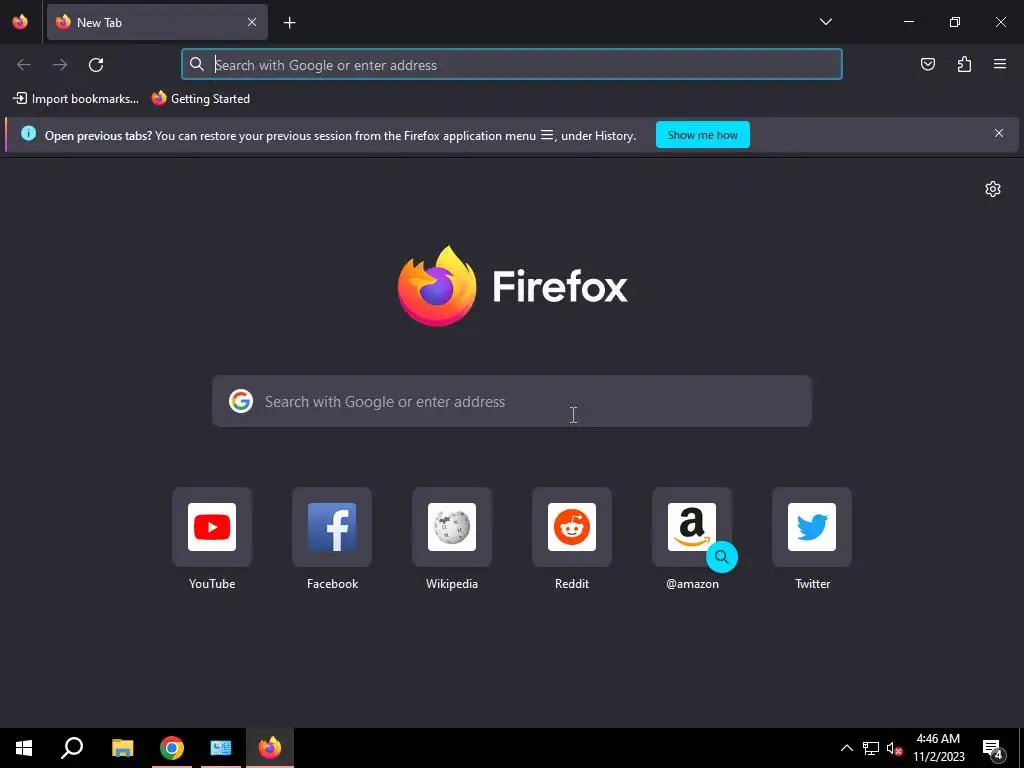
Task: Click the muted volume tray icon
Action: point(895,748)
